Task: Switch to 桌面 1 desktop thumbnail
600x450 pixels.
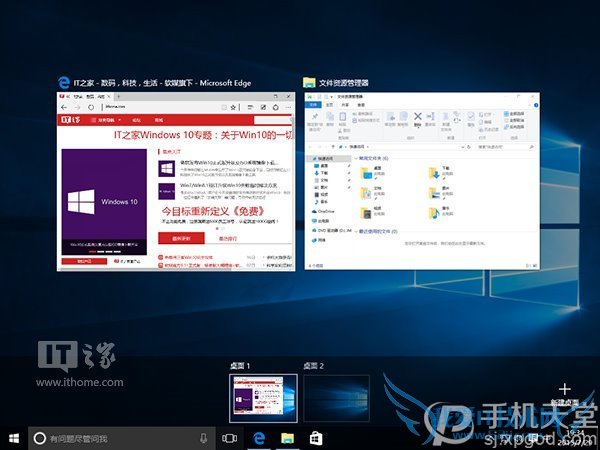Action: tap(263, 398)
